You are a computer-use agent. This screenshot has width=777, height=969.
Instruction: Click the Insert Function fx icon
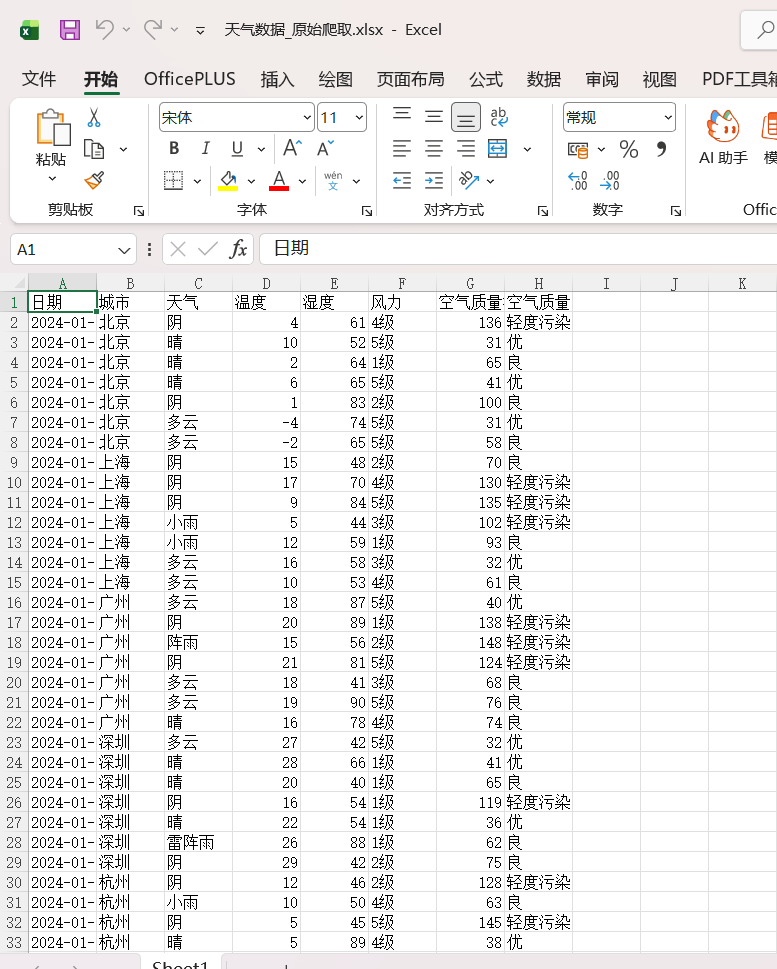[x=238, y=249]
